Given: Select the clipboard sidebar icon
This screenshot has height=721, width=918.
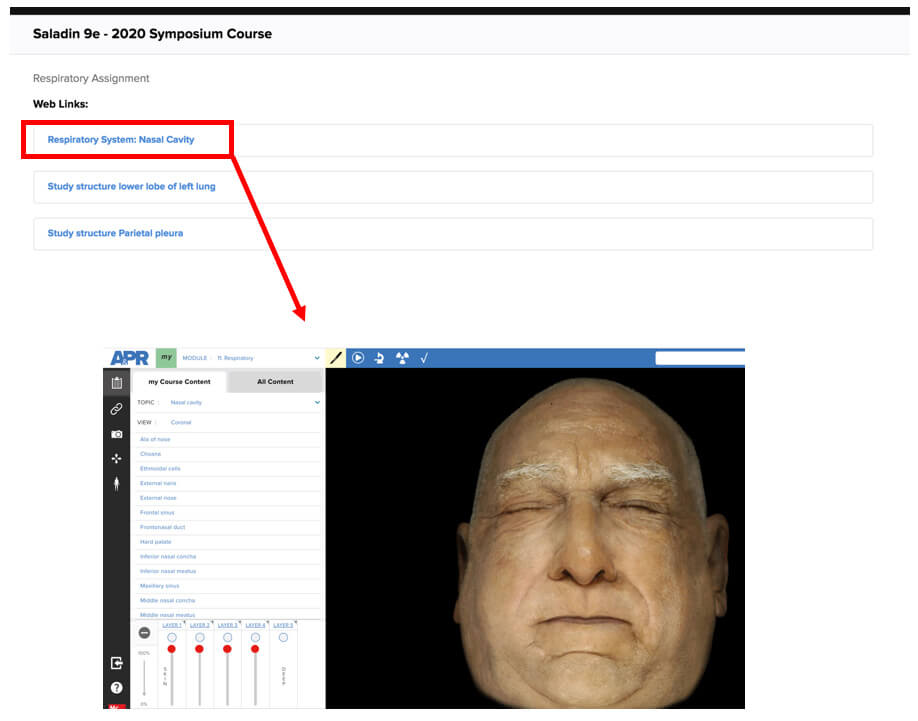Looking at the screenshot, I should pyautogui.click(x=117, y=383).
